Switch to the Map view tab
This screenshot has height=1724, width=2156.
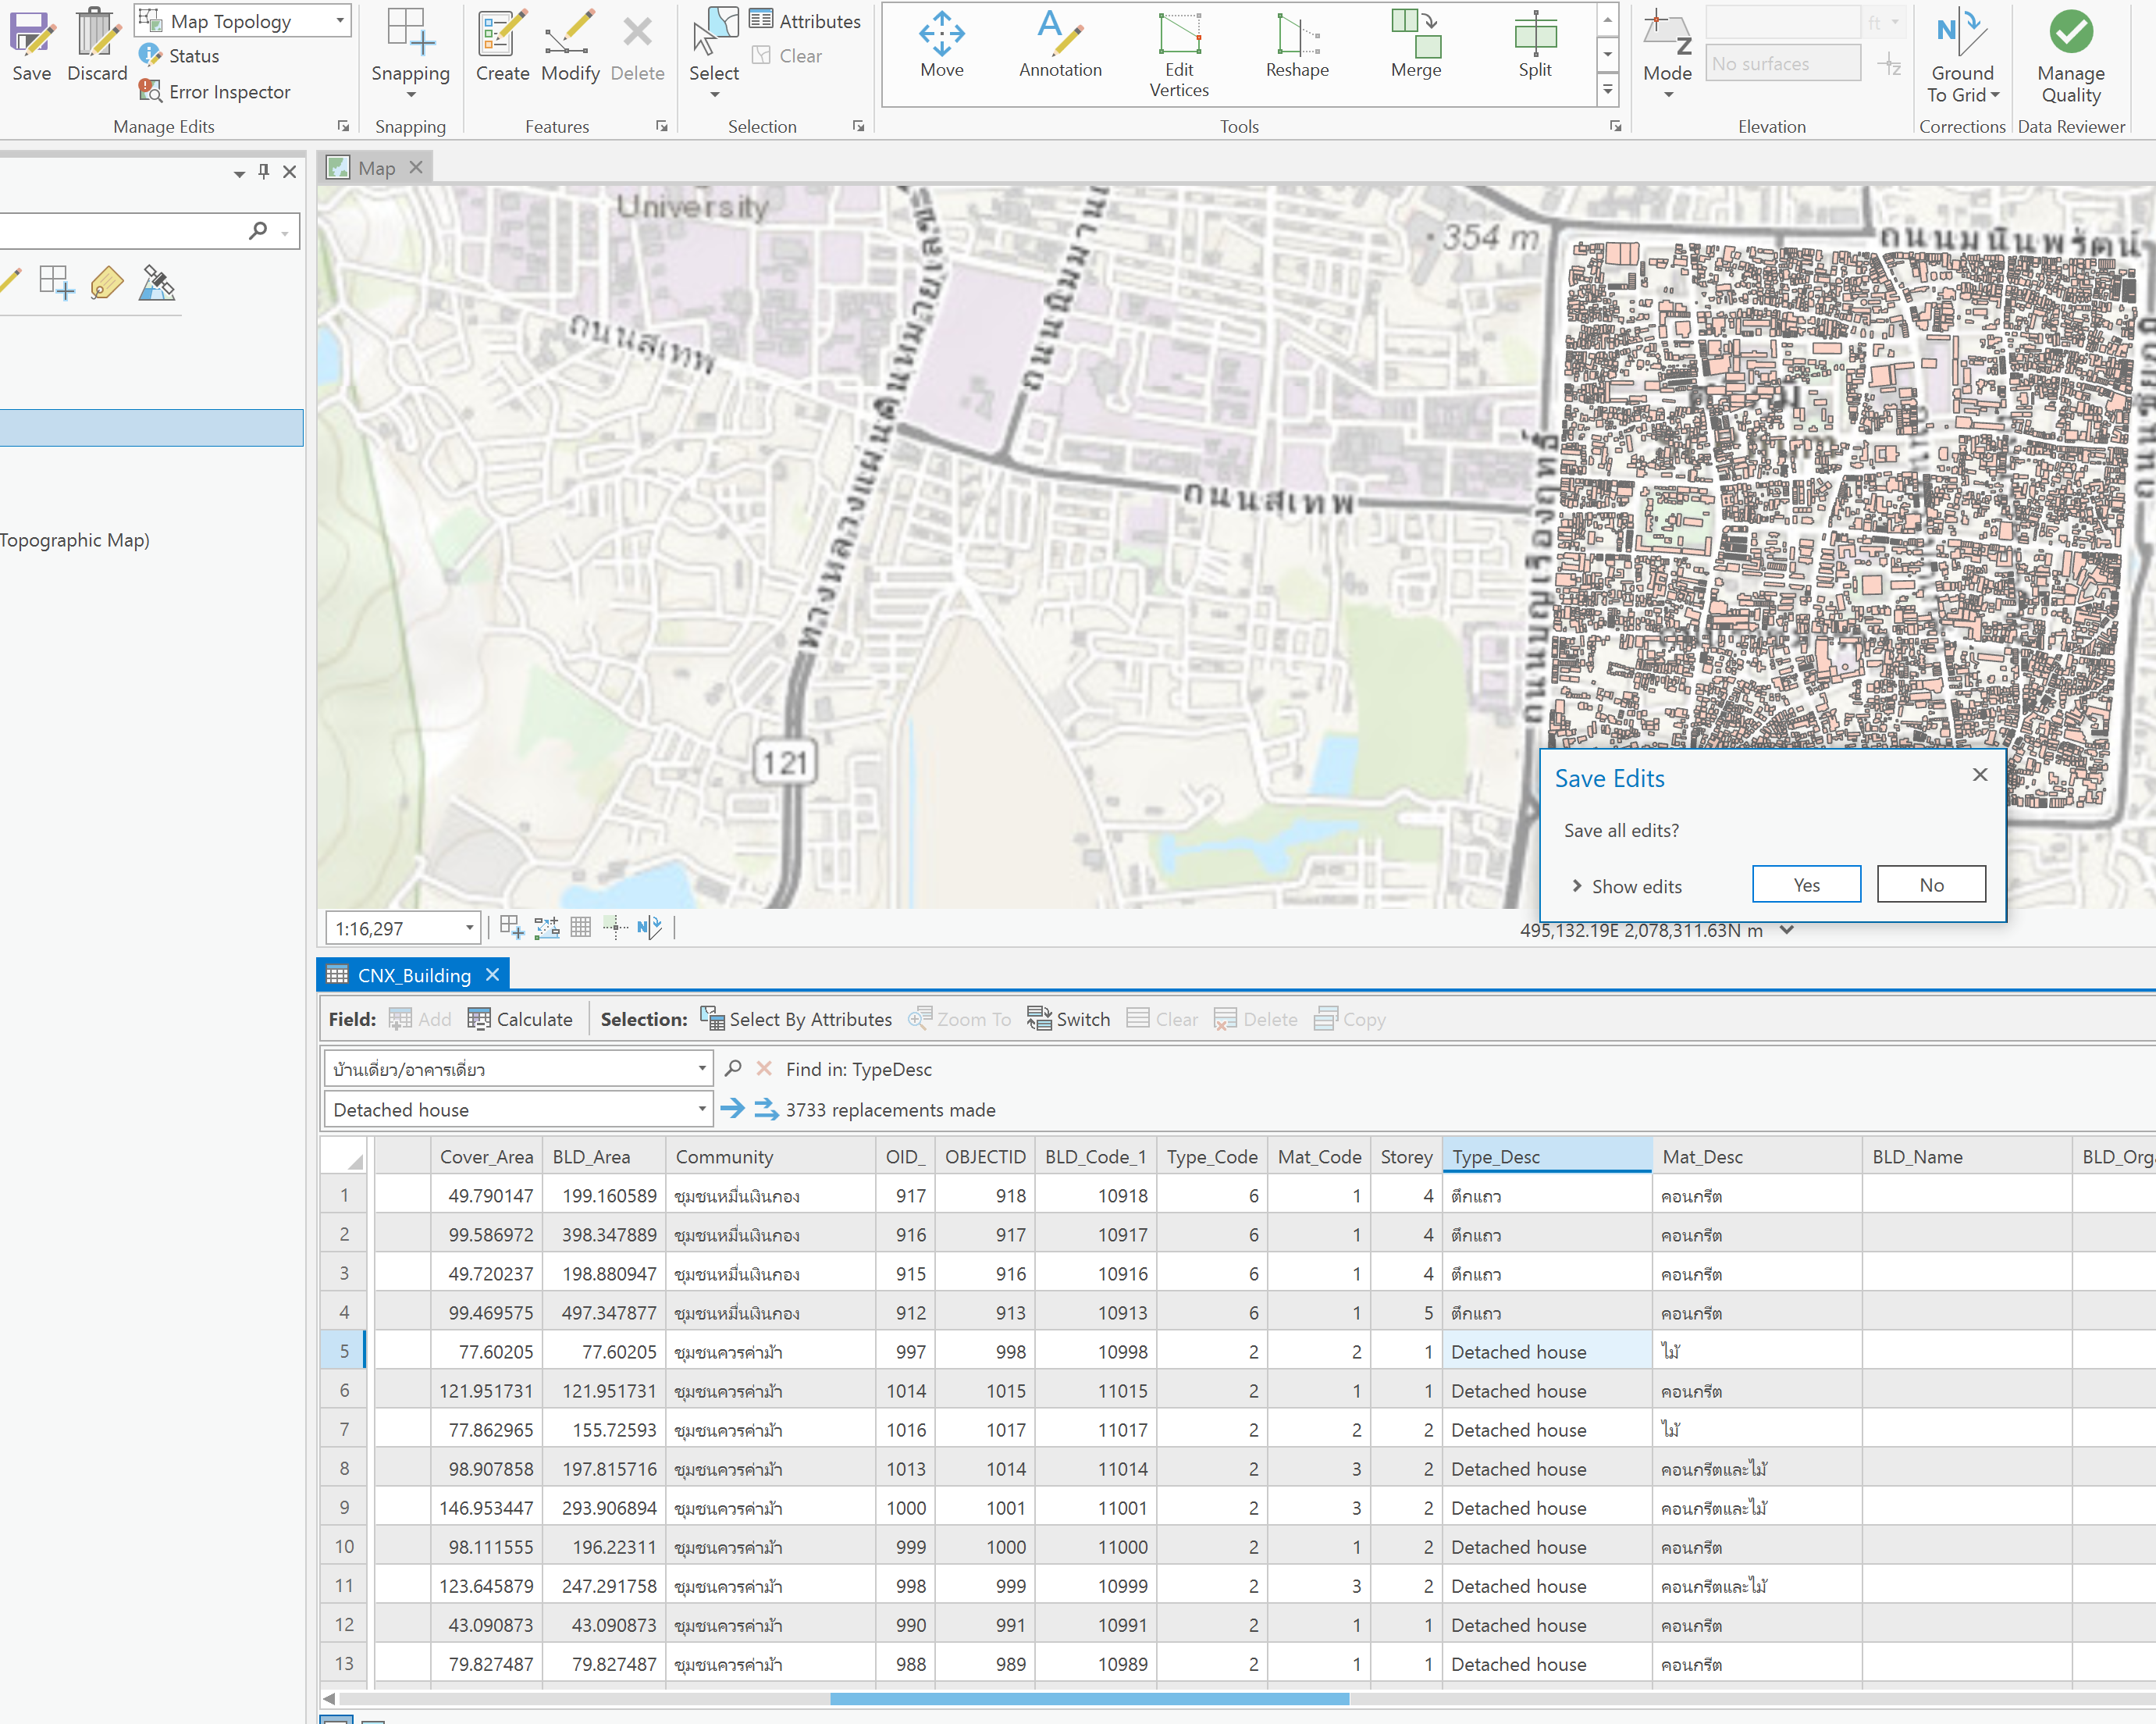[376, 168]
